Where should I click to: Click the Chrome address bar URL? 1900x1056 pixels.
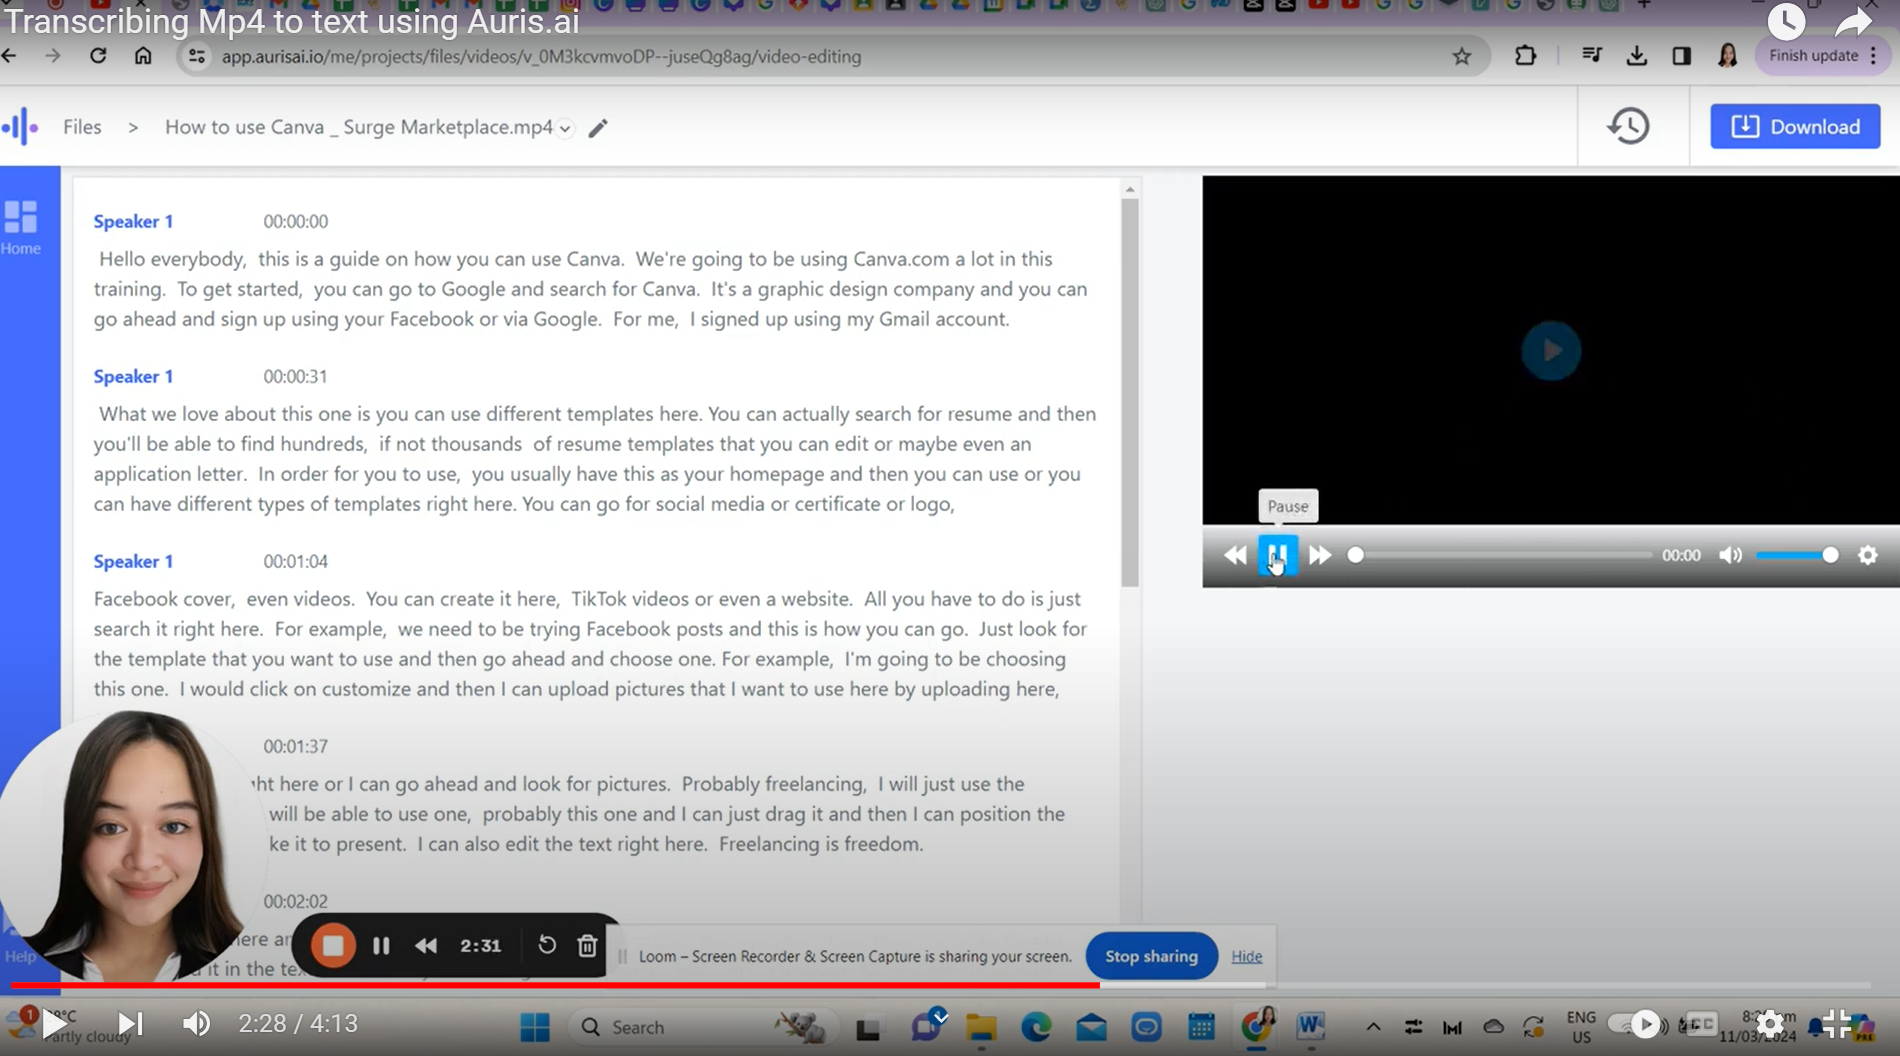541,57
